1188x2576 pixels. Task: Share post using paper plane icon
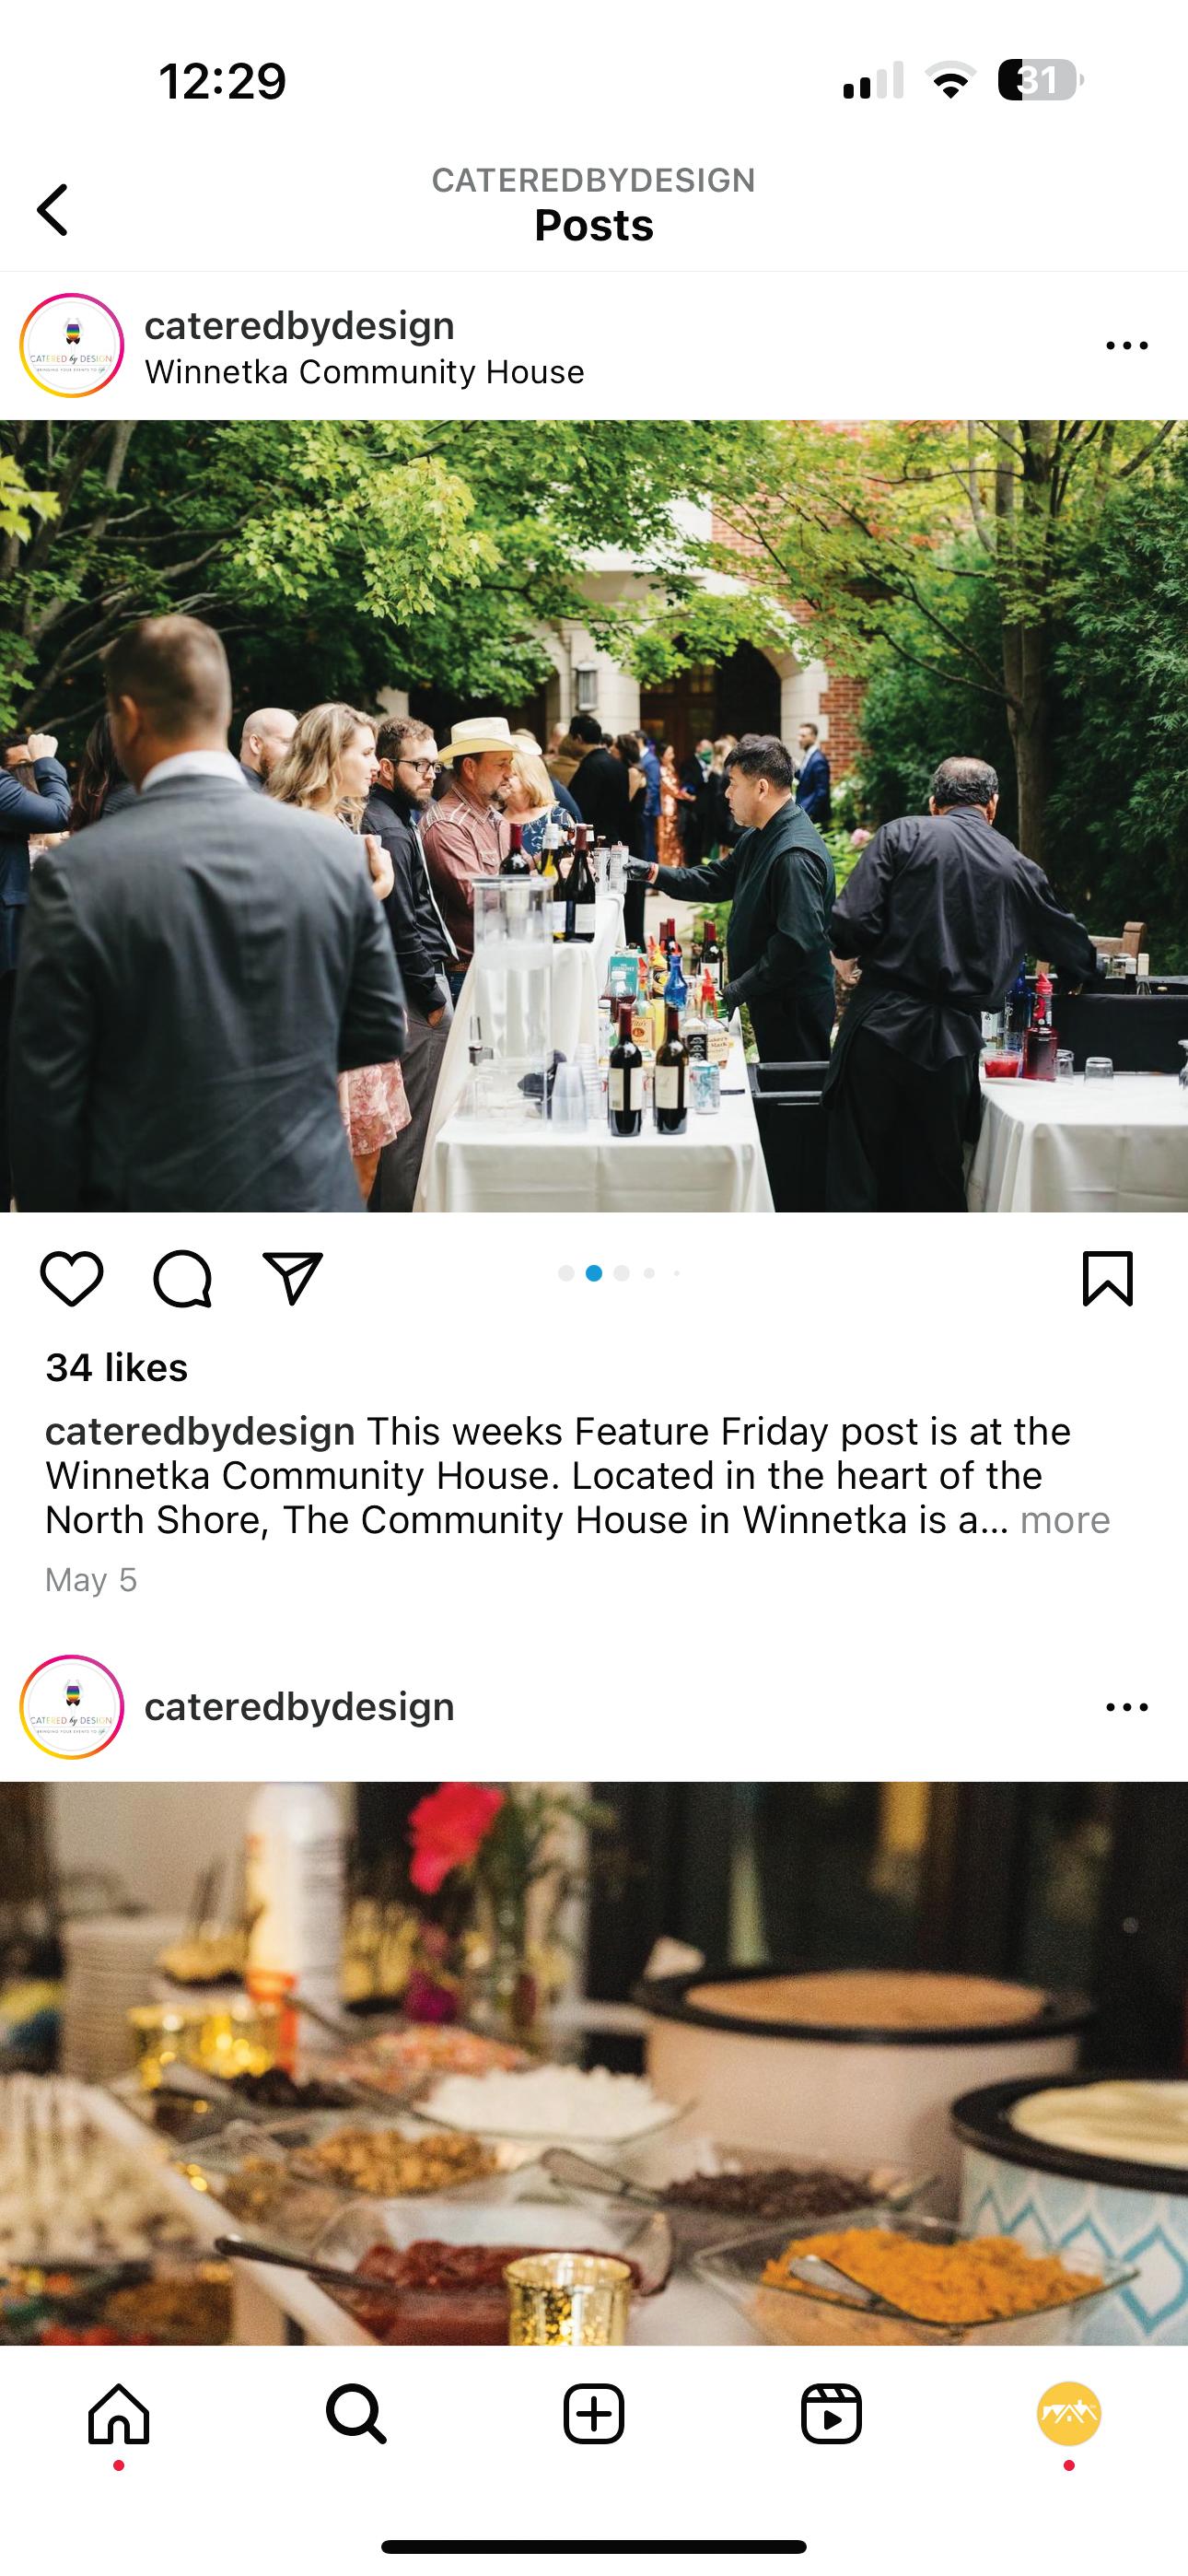292,1278
